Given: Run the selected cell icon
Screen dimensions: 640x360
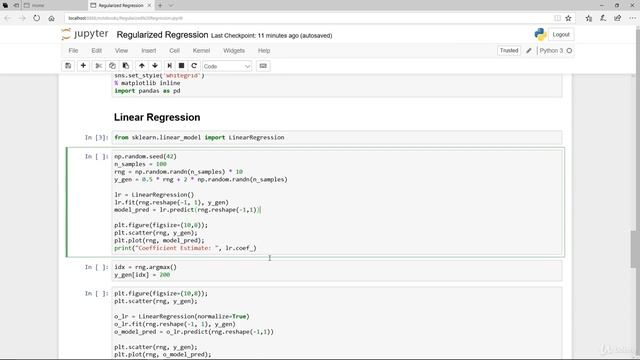Looking at the screenshot, I should [169, 66].
